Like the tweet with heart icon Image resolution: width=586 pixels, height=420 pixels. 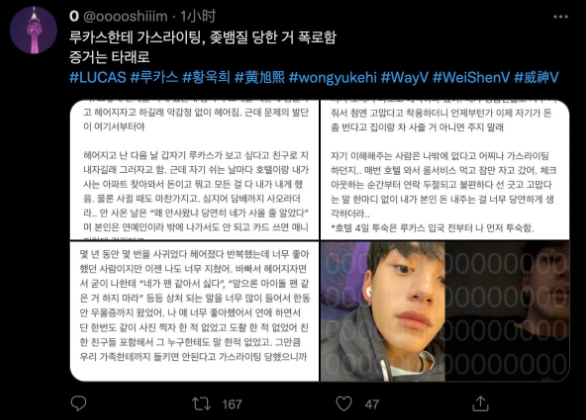click(344, 404)
